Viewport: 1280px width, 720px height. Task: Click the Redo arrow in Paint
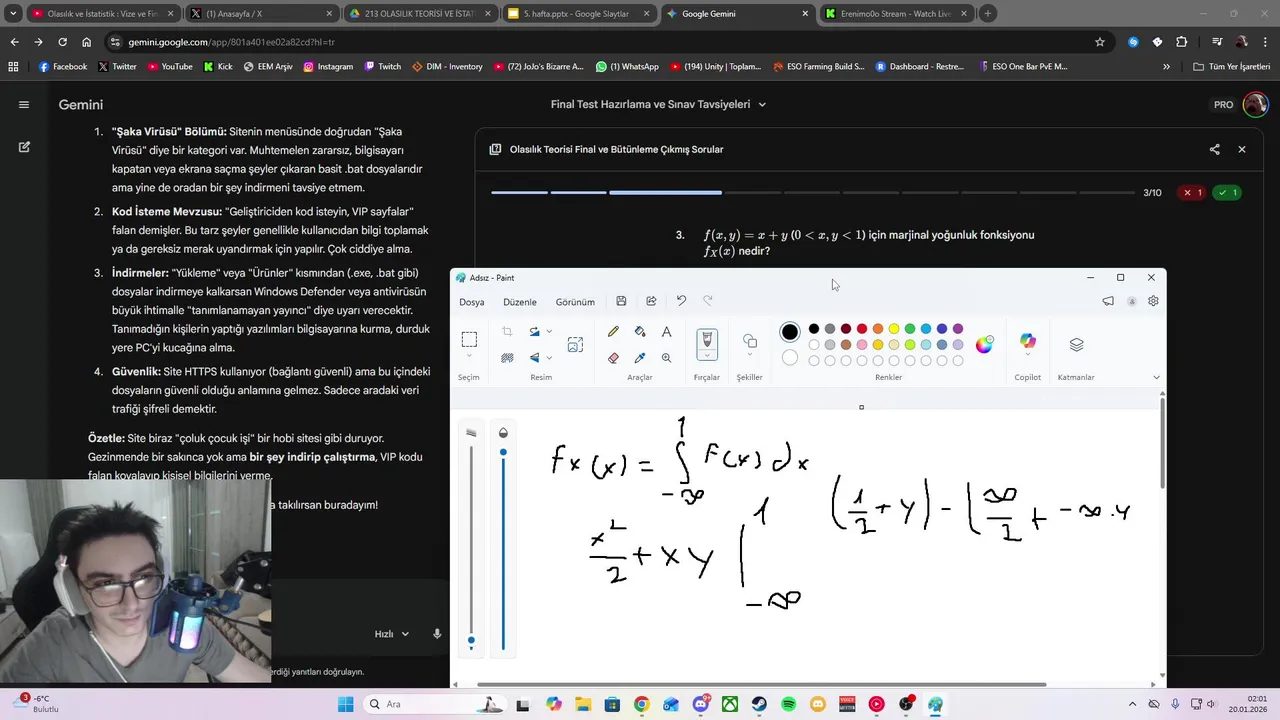coord(708,301)
